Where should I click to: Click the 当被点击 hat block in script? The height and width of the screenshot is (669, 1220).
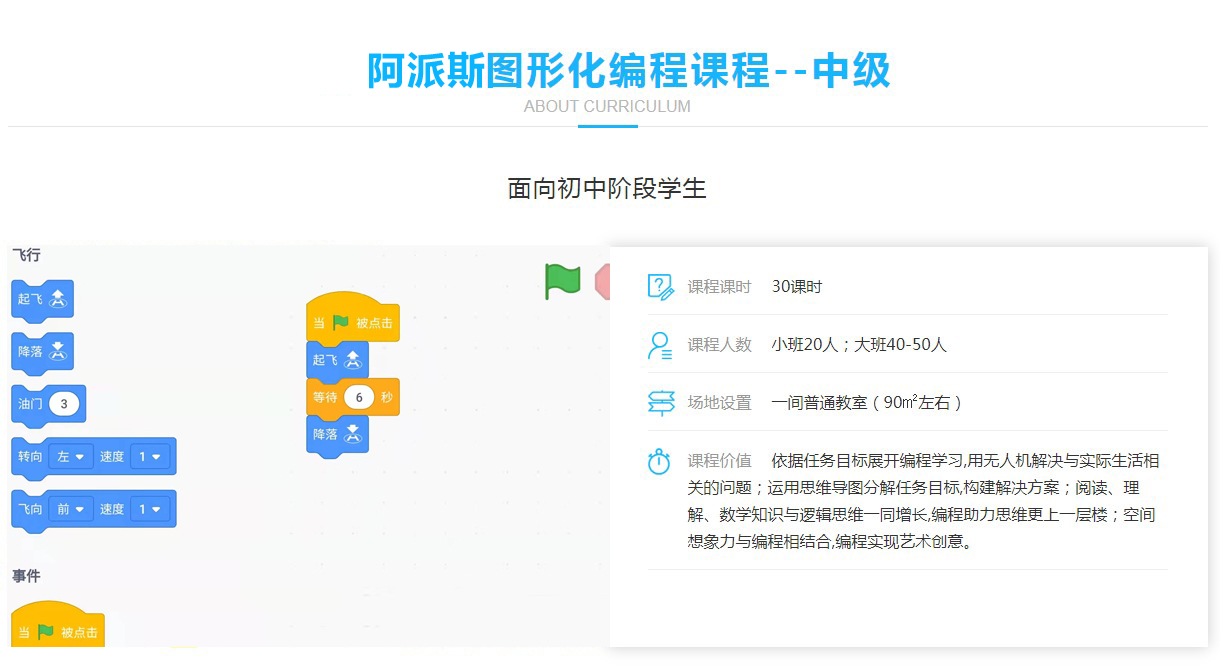coord(353,319)
